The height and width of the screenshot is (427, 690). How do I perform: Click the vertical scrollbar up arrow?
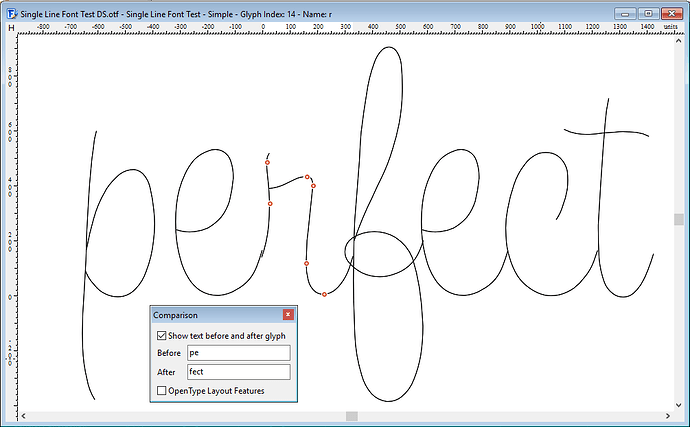[x=679, y=40]
